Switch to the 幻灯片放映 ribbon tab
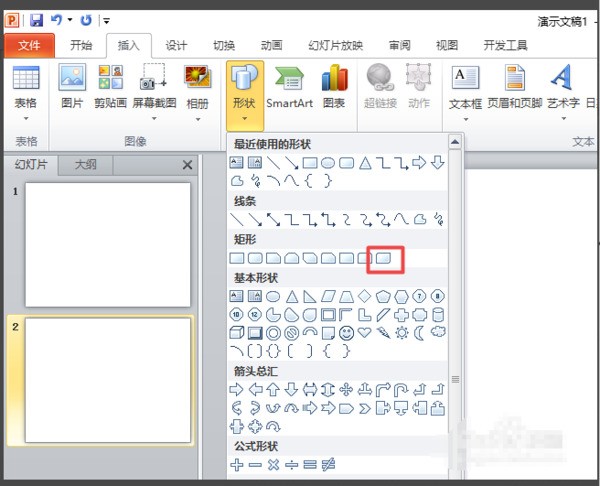This screenshot has height=486, width=600. [x=336, y=46]
